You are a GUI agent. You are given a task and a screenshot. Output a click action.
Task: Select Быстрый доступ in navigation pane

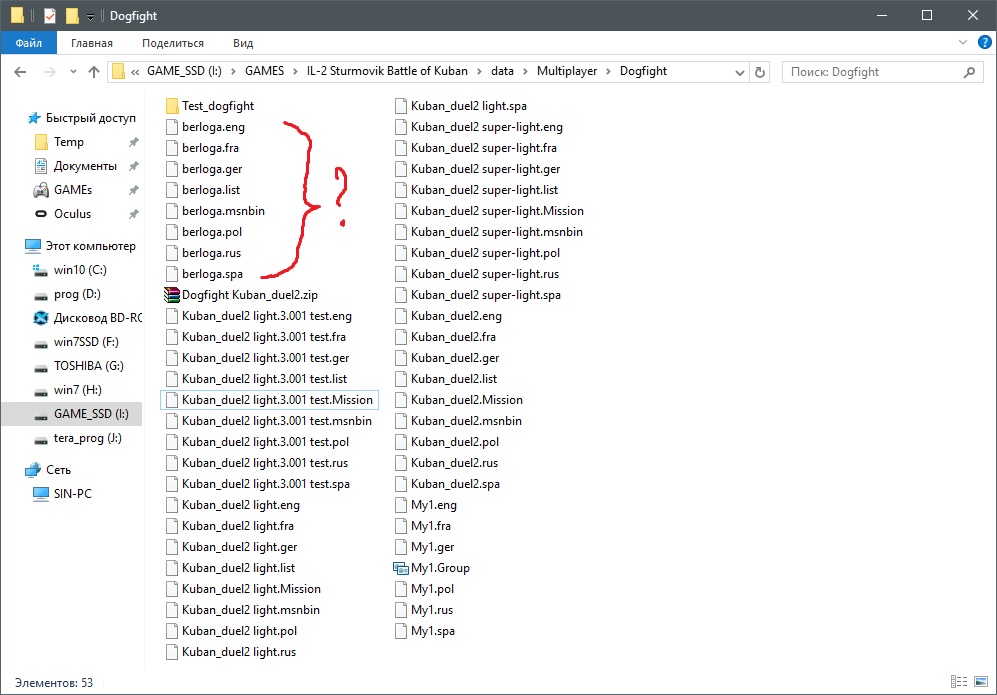tap(90, 118)
